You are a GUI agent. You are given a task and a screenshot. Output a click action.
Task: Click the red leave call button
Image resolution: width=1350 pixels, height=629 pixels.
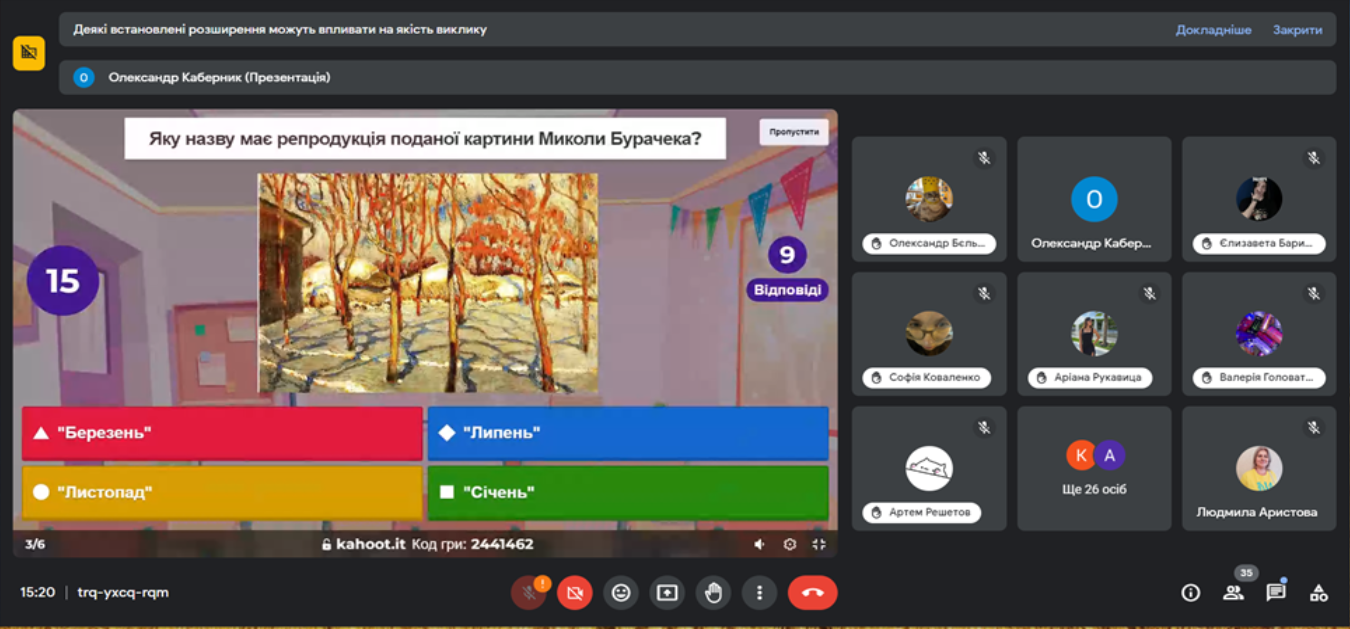click(x=812, y=593)
